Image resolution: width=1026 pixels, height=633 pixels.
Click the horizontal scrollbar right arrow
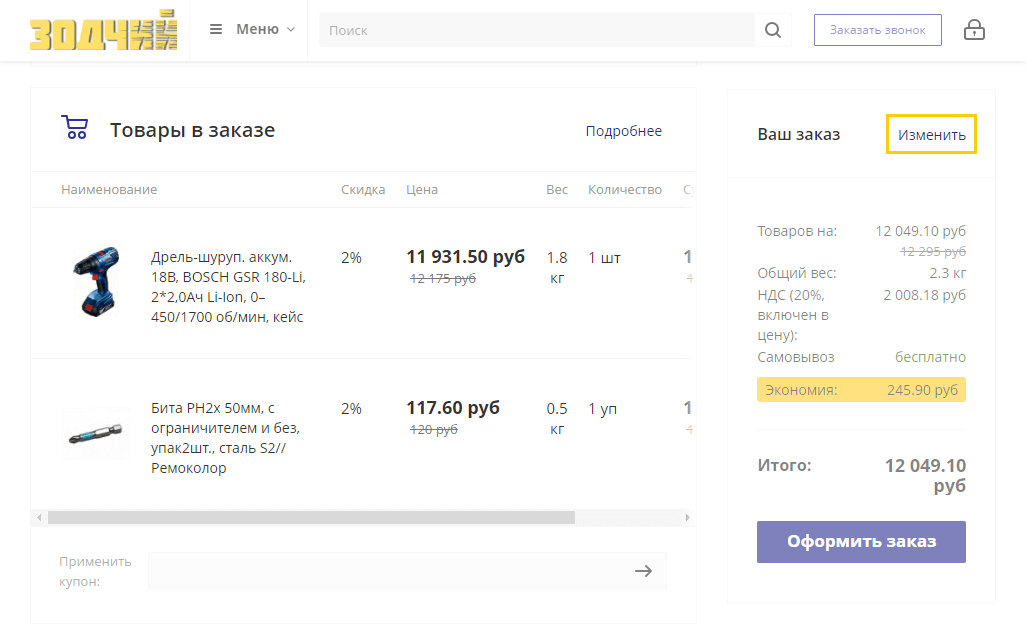click(687, 518)
